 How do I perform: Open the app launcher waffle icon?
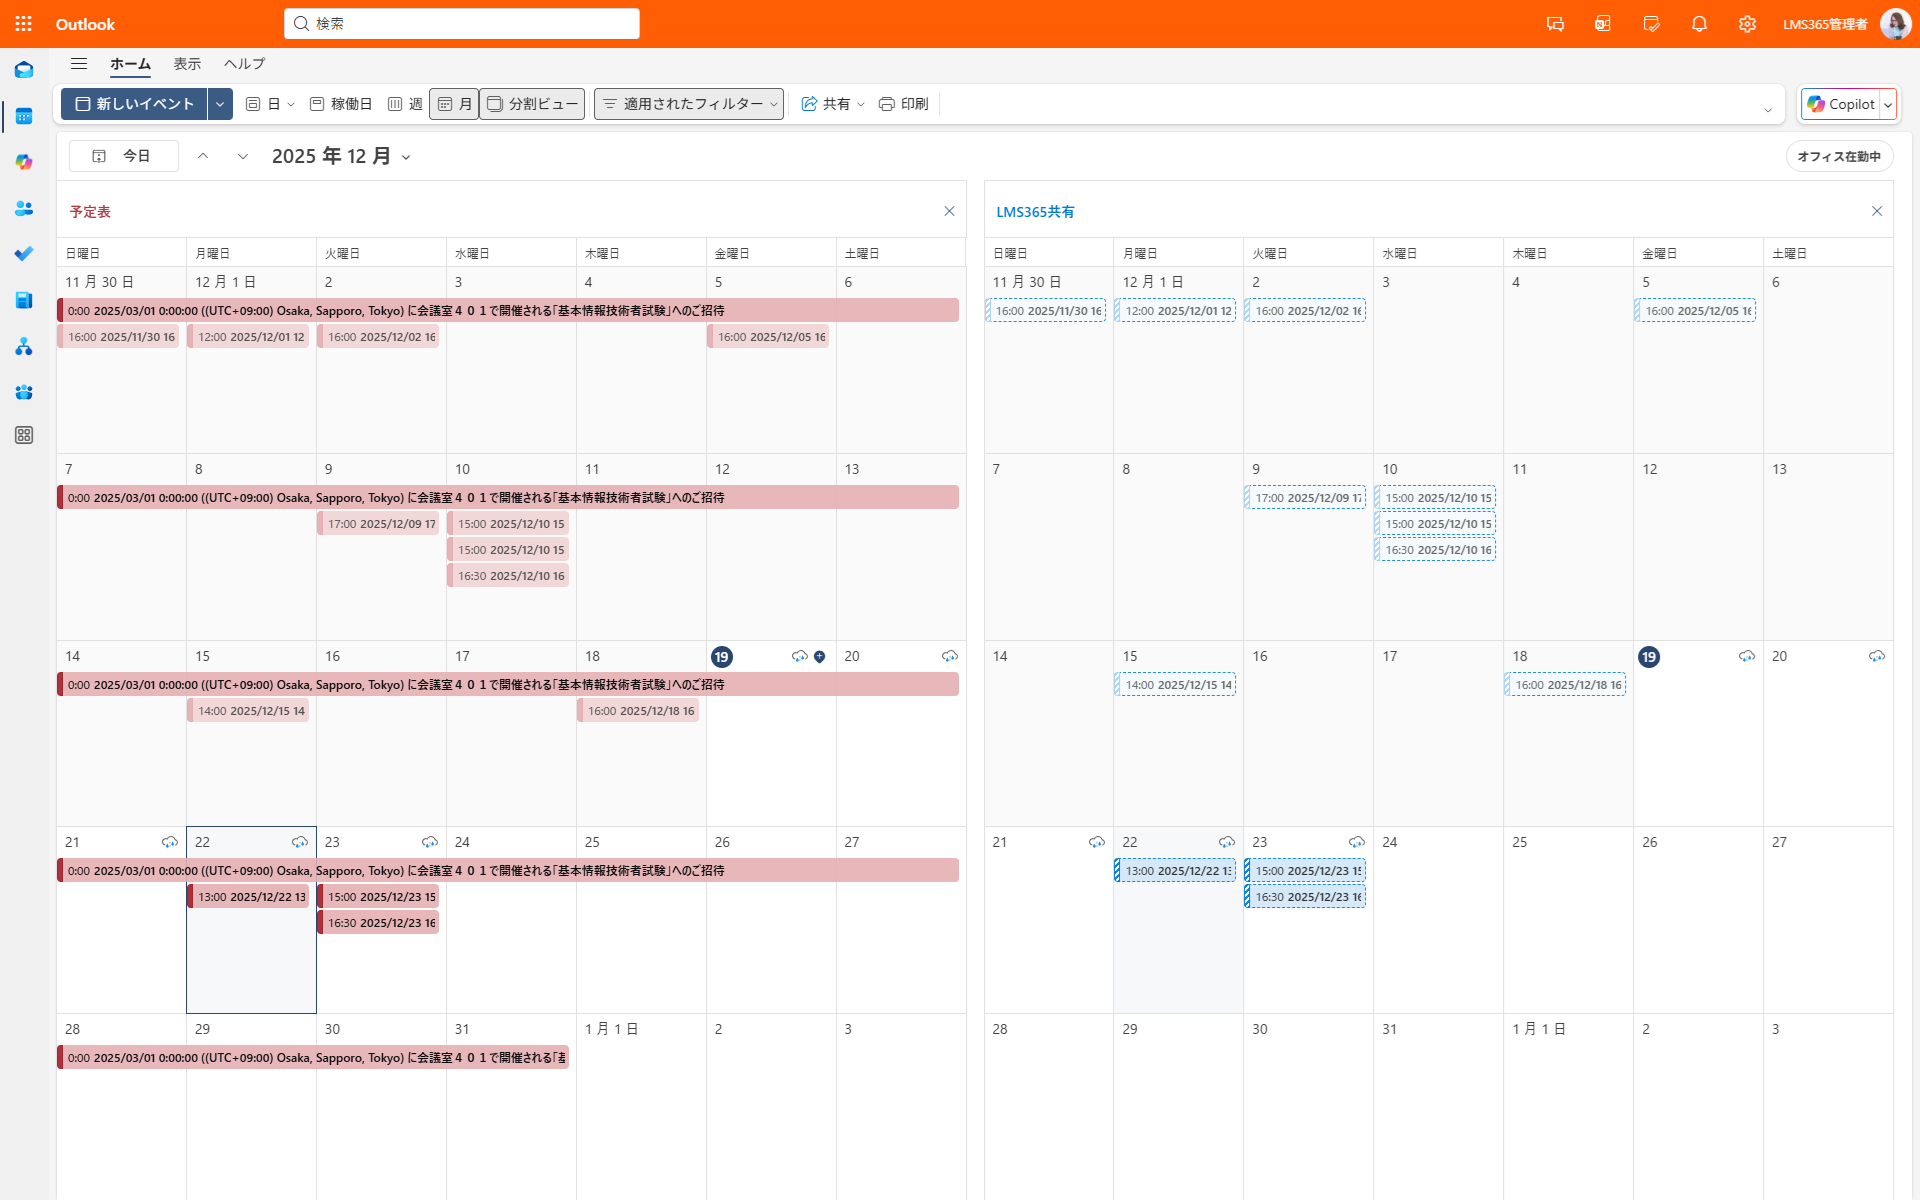point(24,24)
